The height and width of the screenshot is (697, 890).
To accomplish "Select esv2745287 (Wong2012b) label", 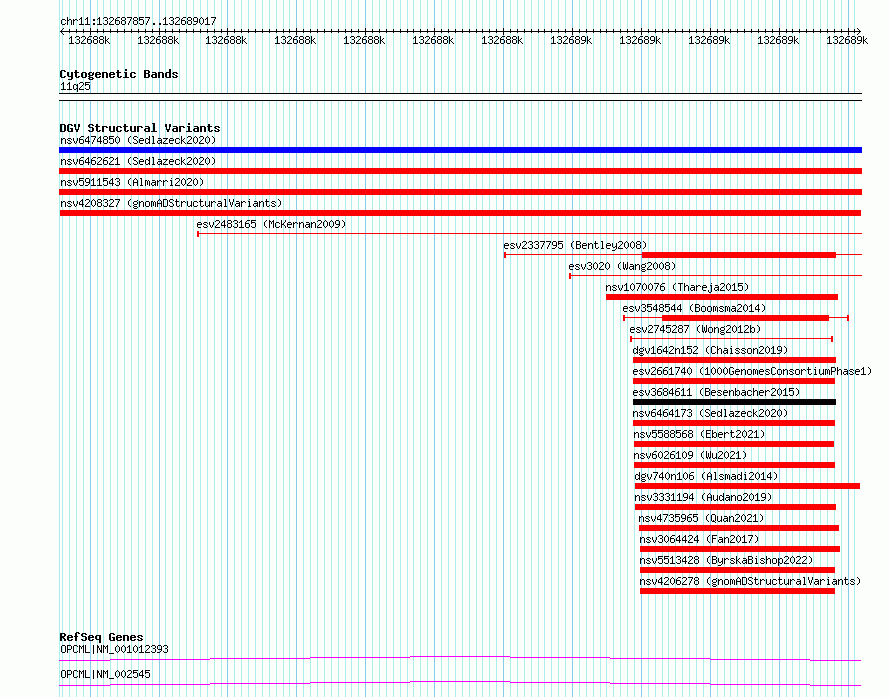I will (695, 329).
